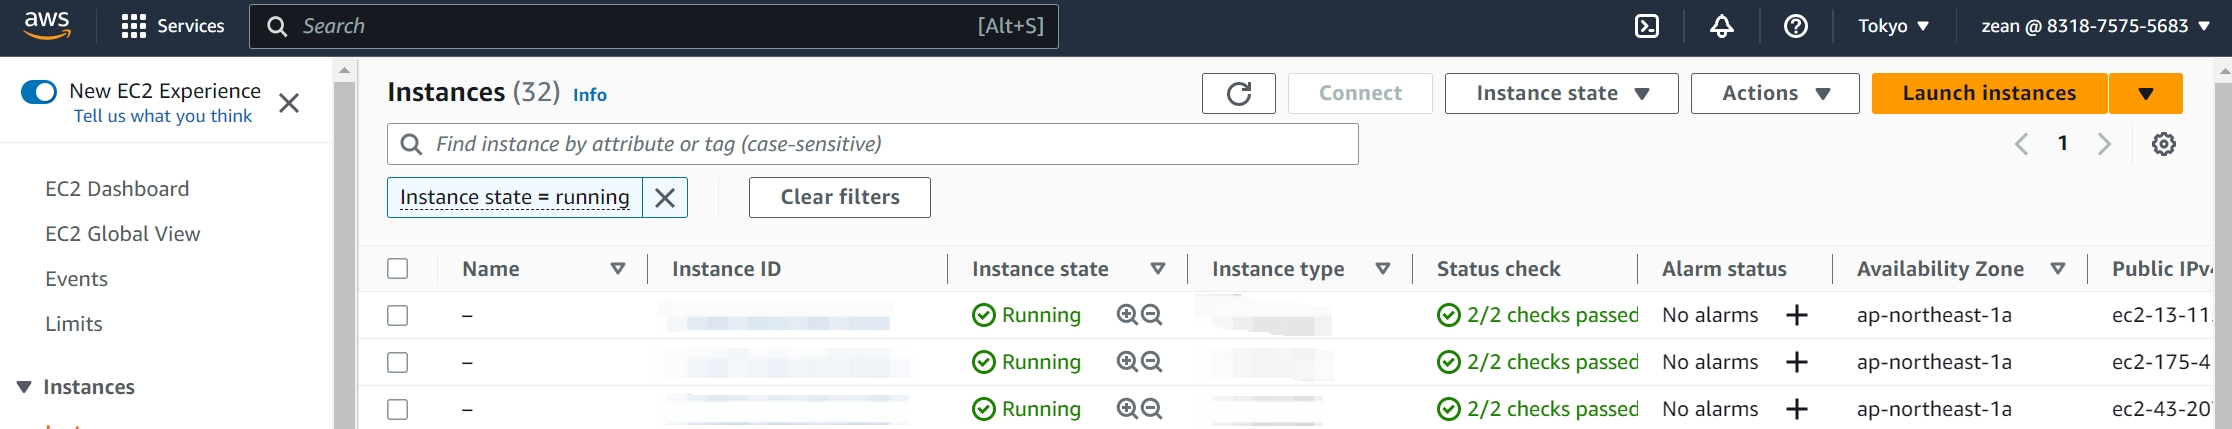Open the notifications bell
Viewport: 2232px width, 429px height.
click(x=1722, y=26)
